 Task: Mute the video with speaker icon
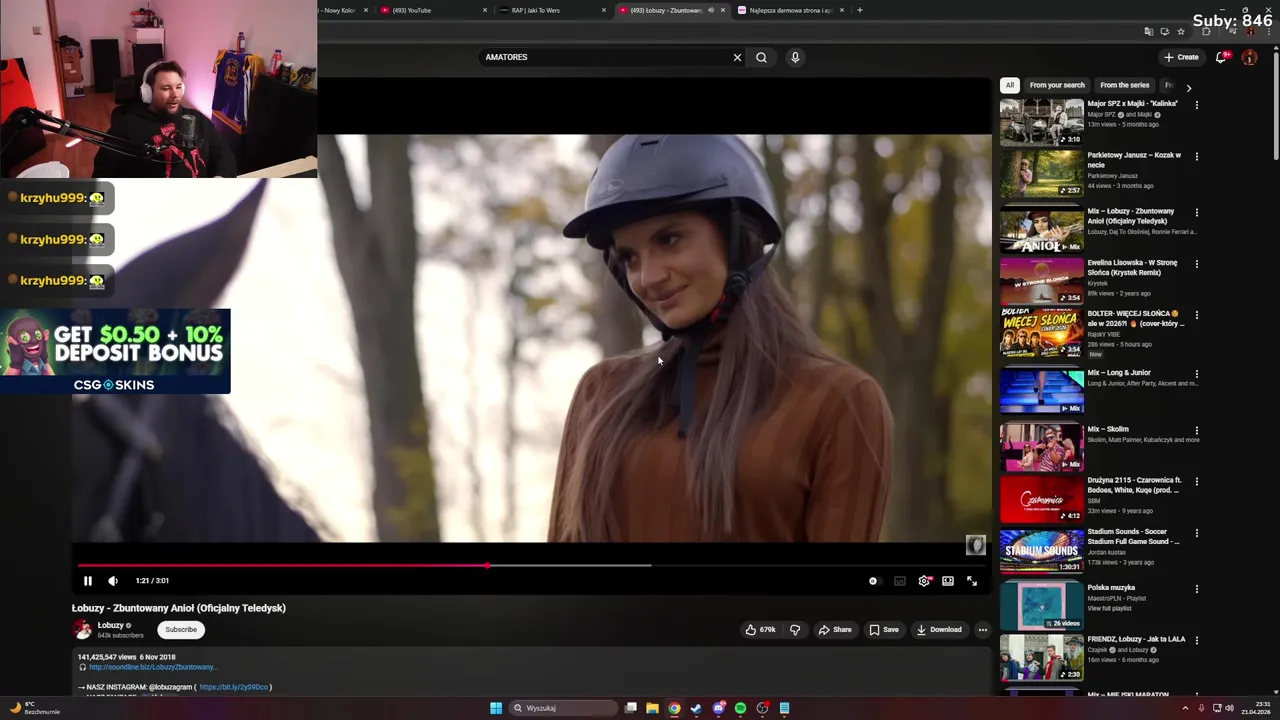point(113,580)
